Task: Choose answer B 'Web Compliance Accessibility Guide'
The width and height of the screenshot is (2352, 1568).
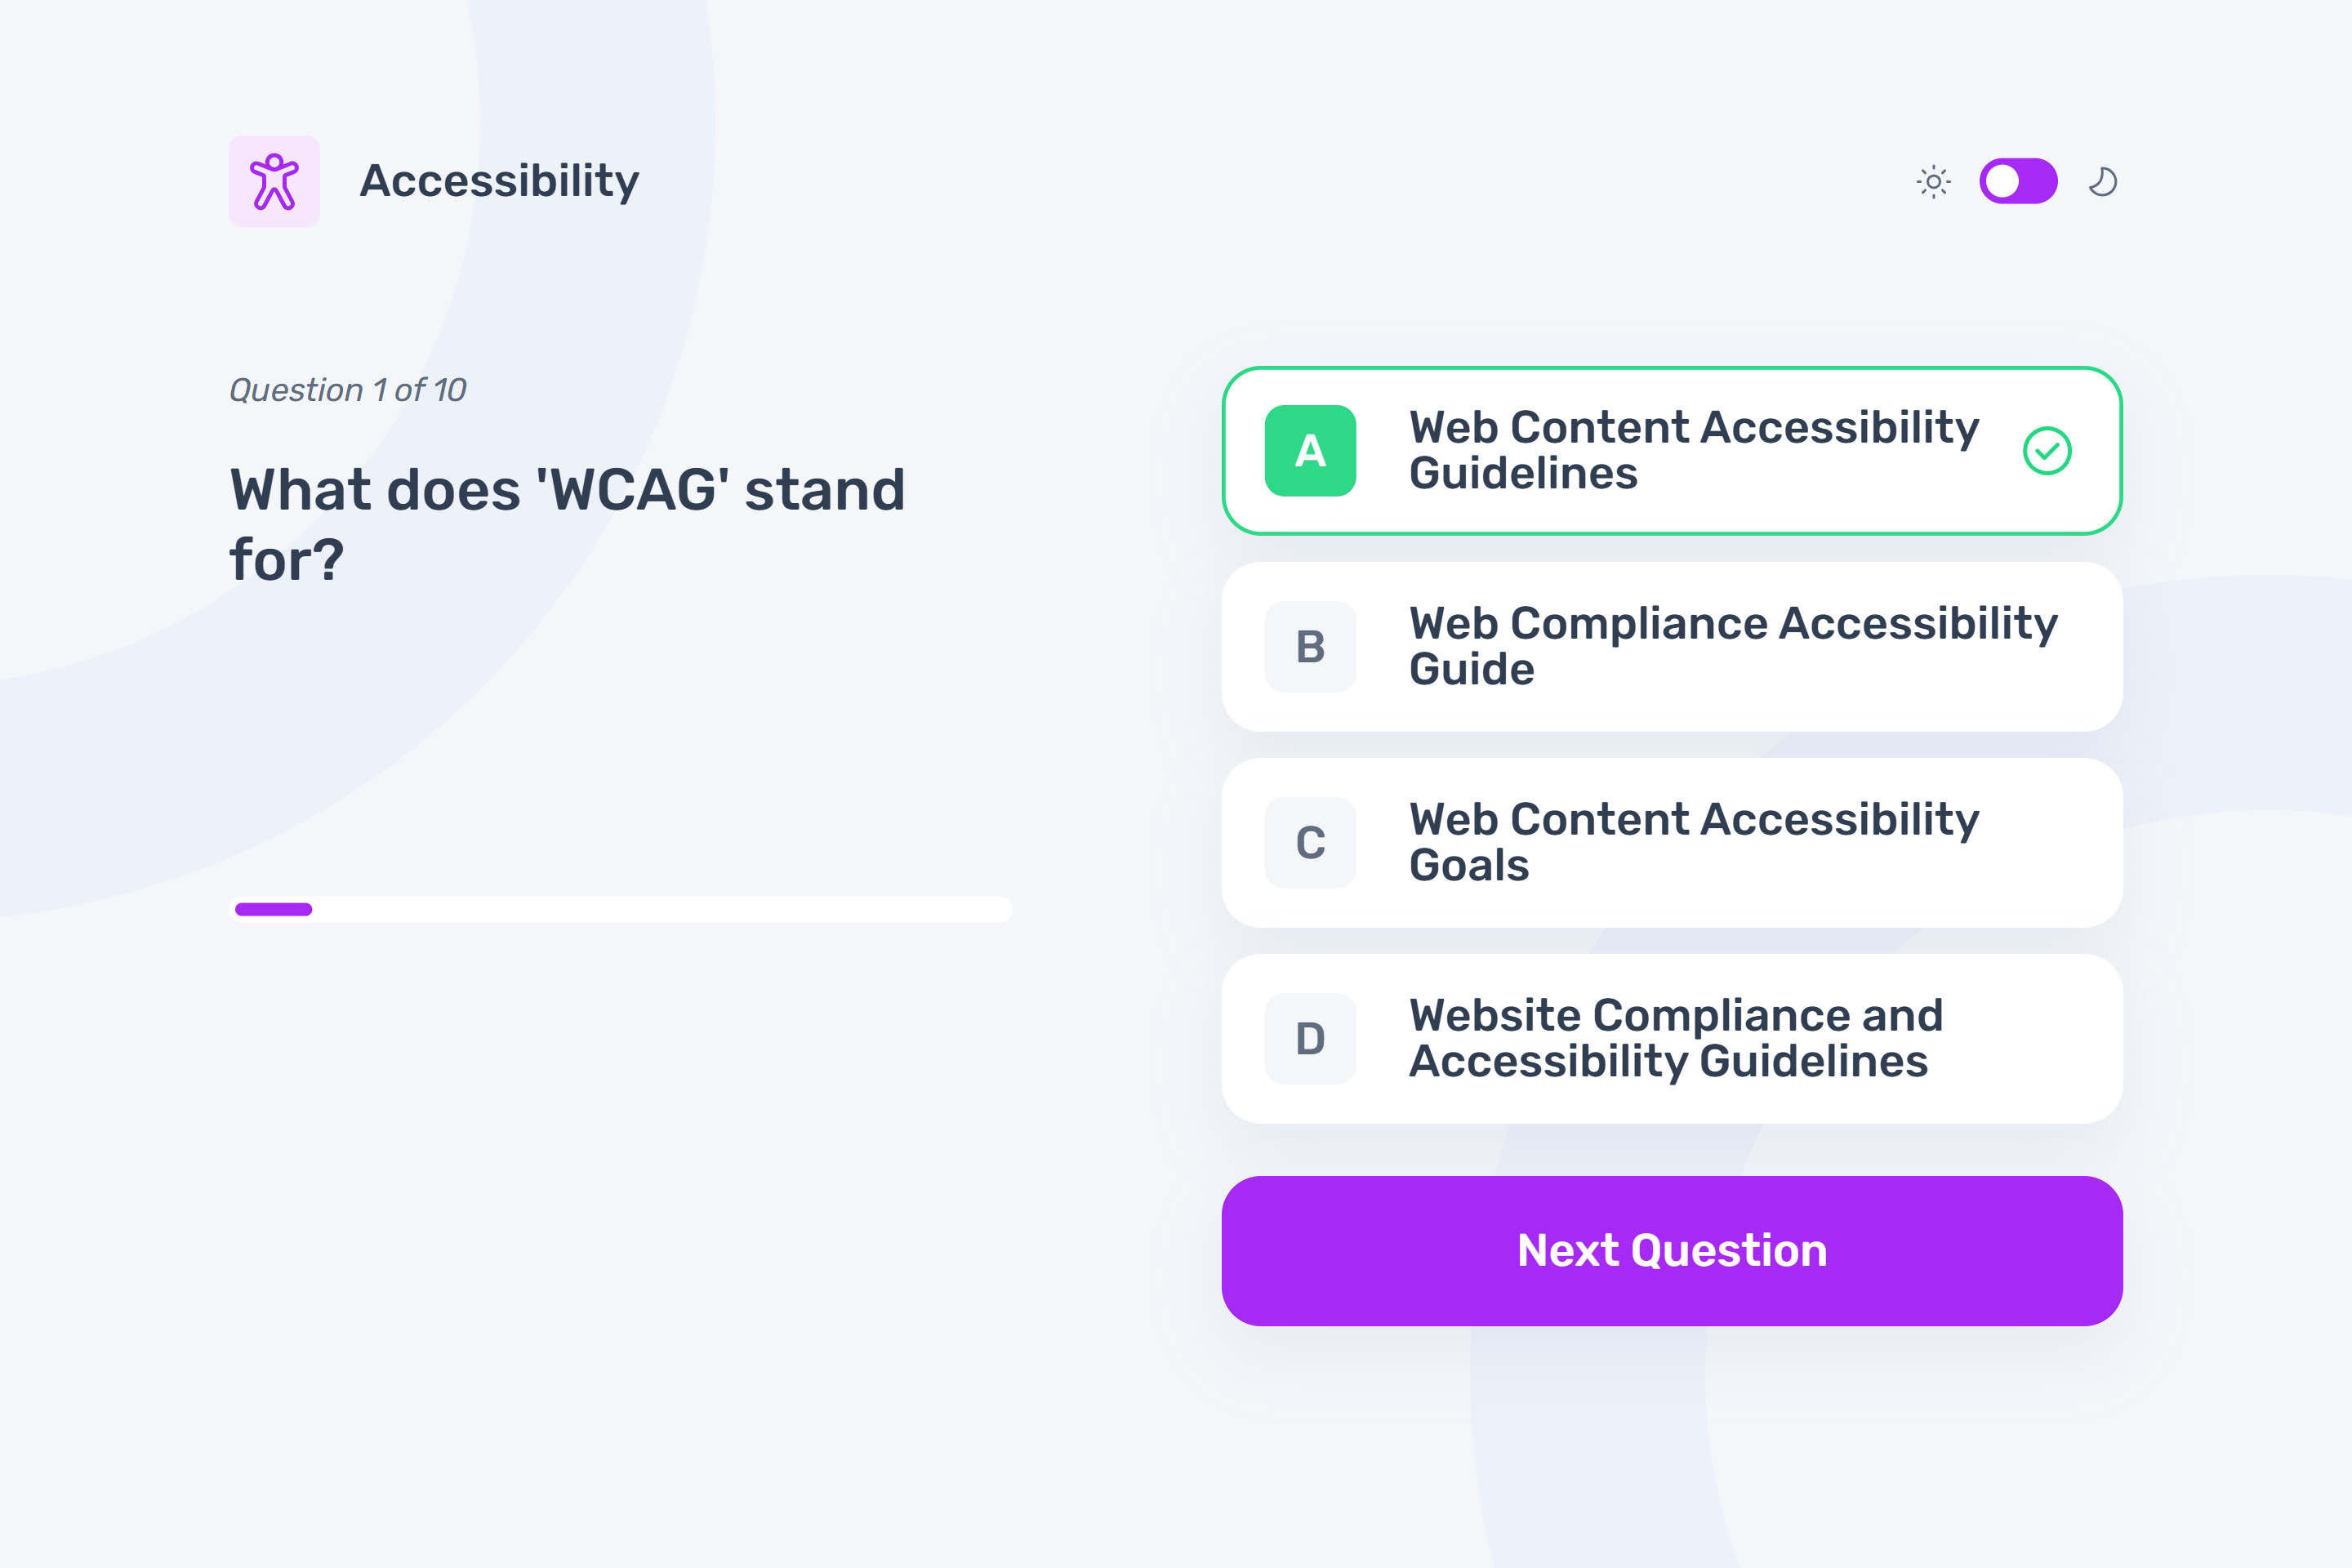Action: tap(1671, 647)
